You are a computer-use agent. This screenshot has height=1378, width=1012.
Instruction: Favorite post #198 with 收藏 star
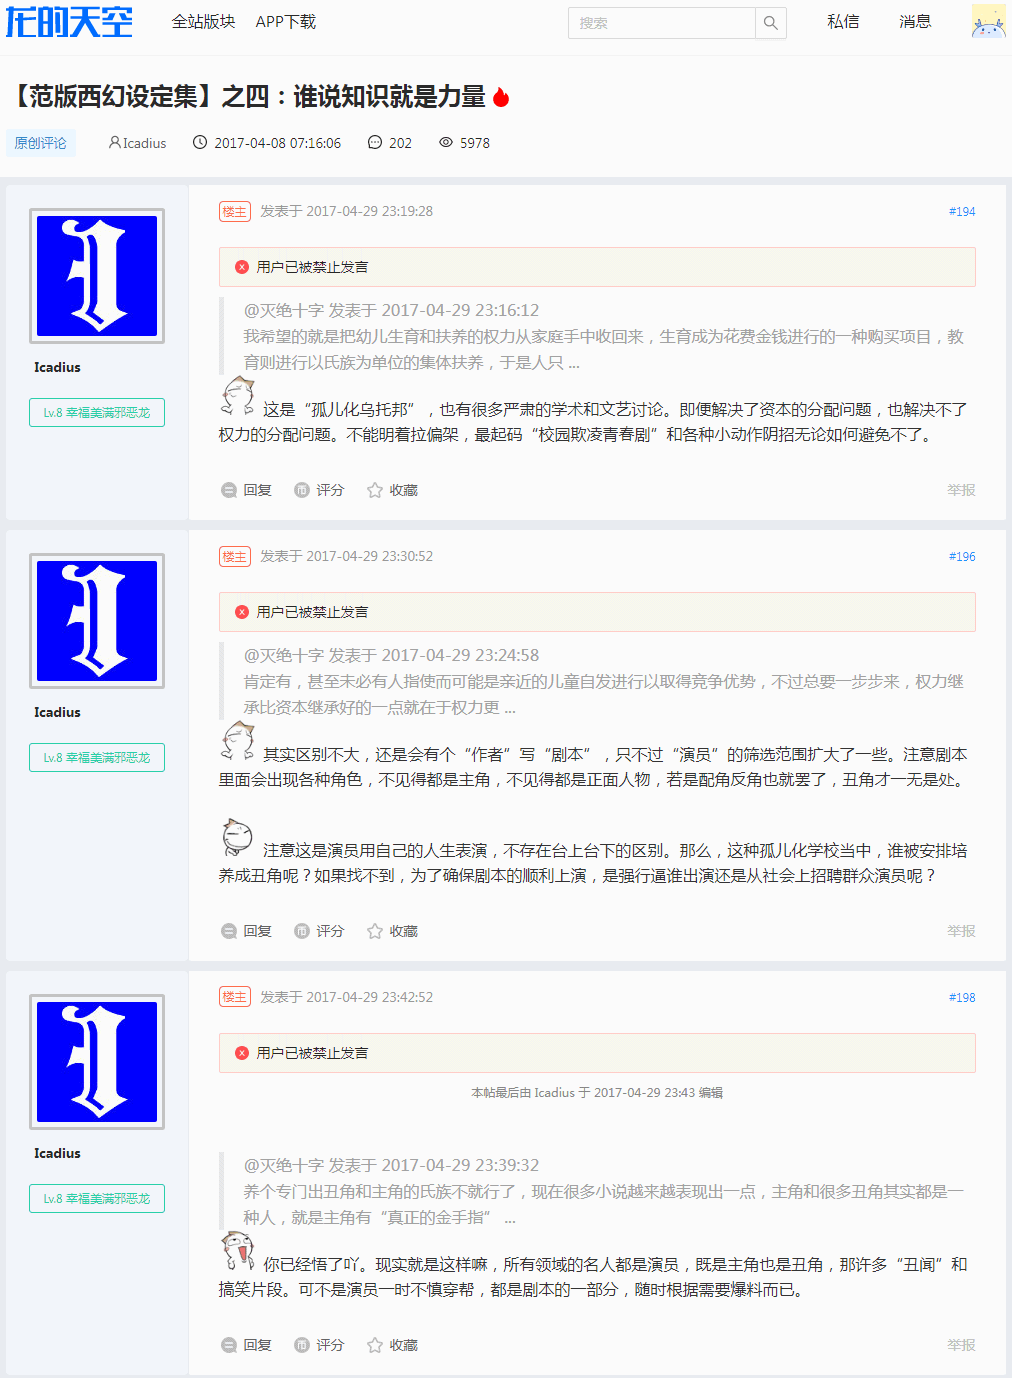(392, 1345)
